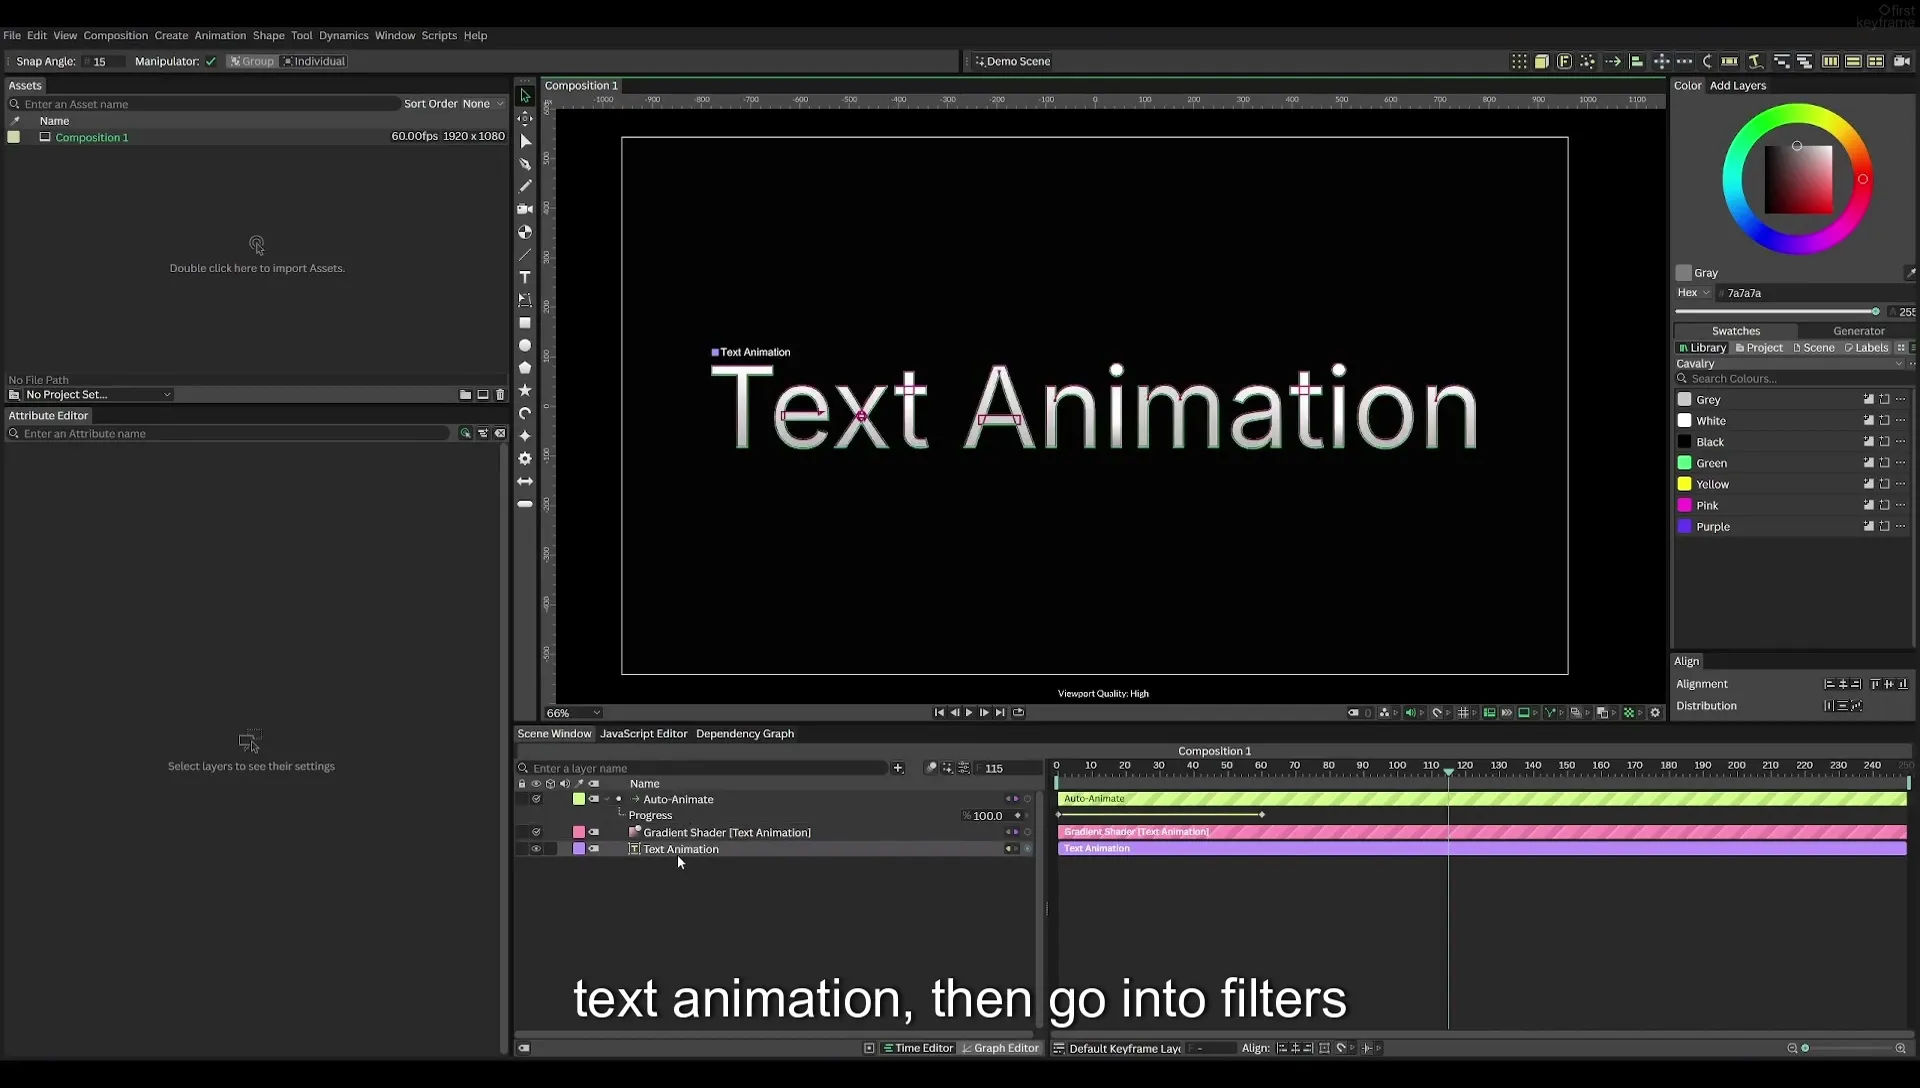Open the Dynamics menu
Viewport: 1920px width, 1088px height.
tap(343, 35)
